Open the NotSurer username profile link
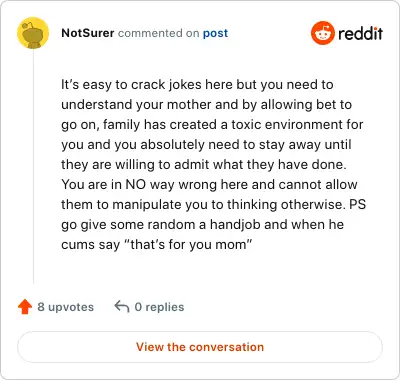 pyautogui.click(x=88, y=33)
